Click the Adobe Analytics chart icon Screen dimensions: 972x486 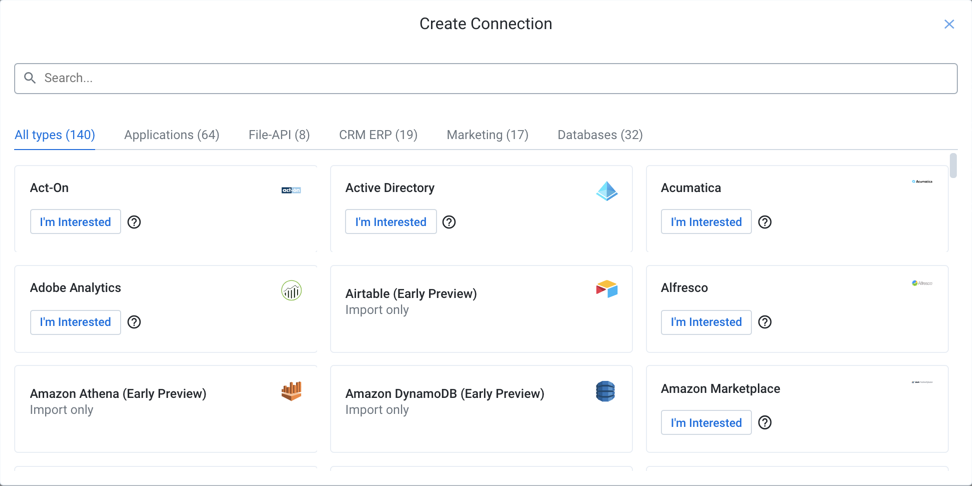click(x=291, y=290)
